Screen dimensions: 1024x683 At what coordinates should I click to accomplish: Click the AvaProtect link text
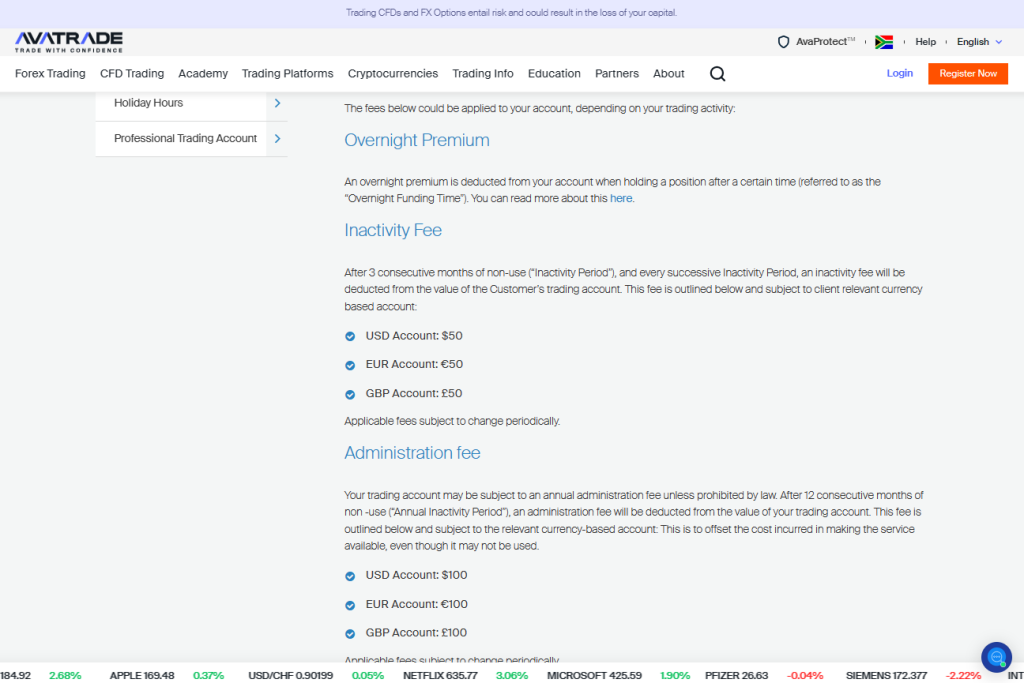coord(825,42)
